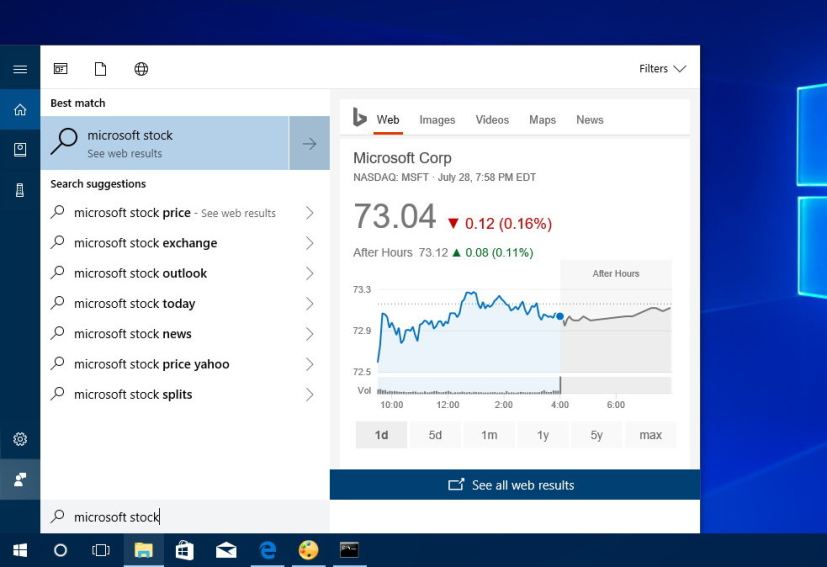The image size is (827, 567).
Task: Click the After Hours 73.12 value
Action: click(433, 253)
